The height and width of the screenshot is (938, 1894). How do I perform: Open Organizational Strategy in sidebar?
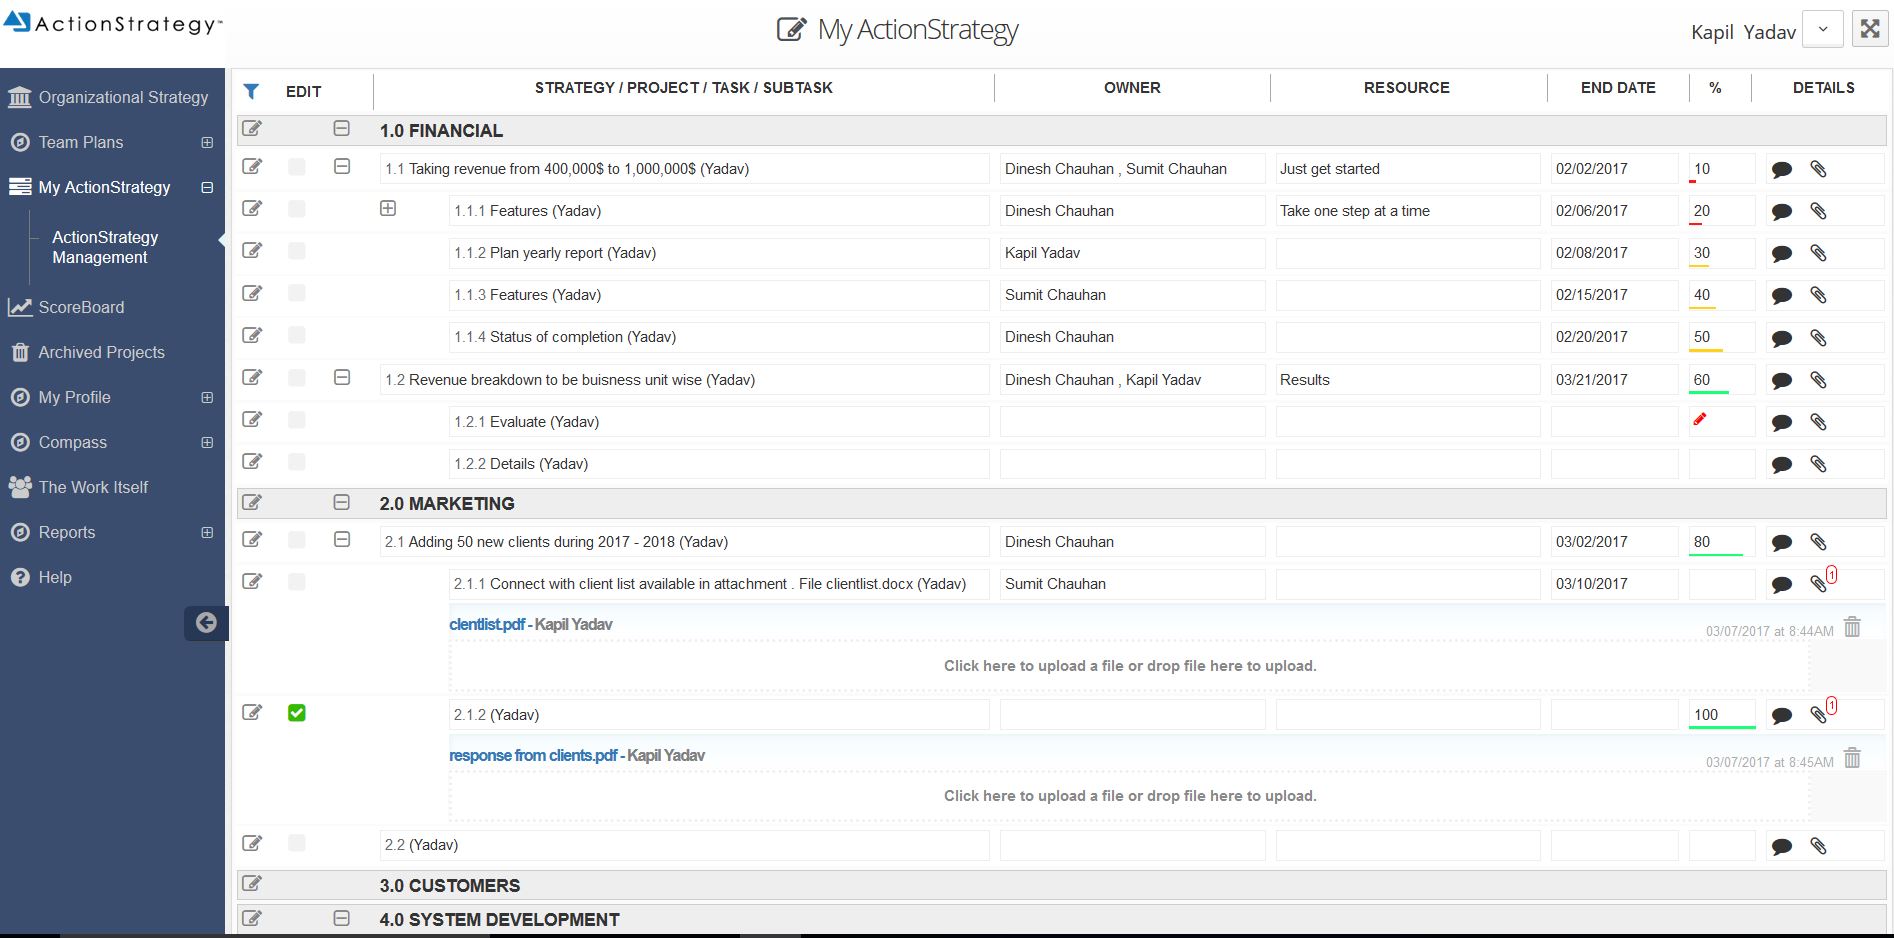108,97
